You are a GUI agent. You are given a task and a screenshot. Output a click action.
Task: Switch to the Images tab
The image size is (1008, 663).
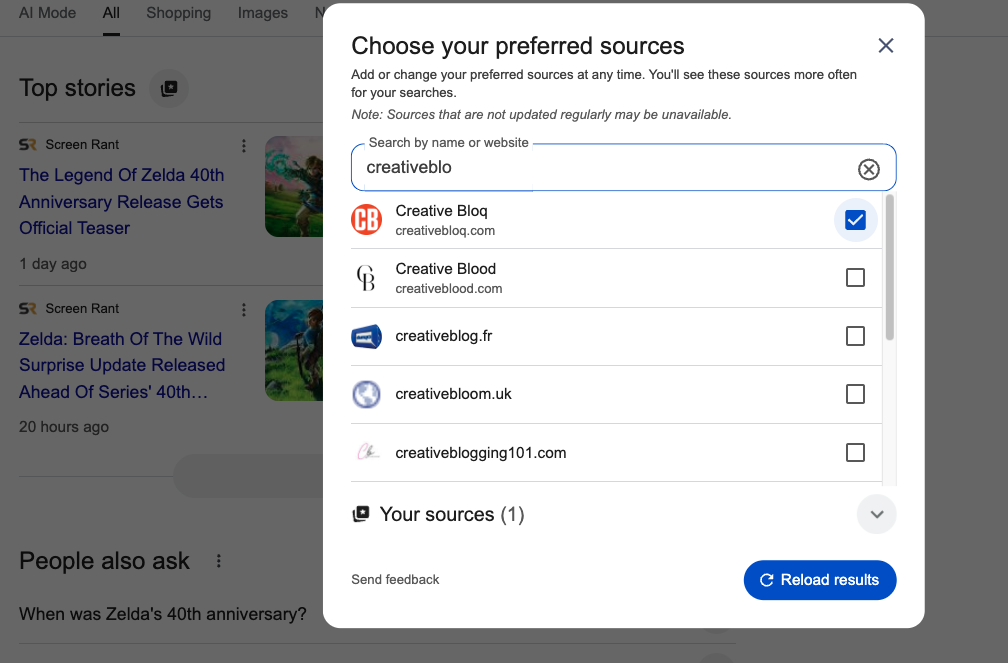[262, 13]
